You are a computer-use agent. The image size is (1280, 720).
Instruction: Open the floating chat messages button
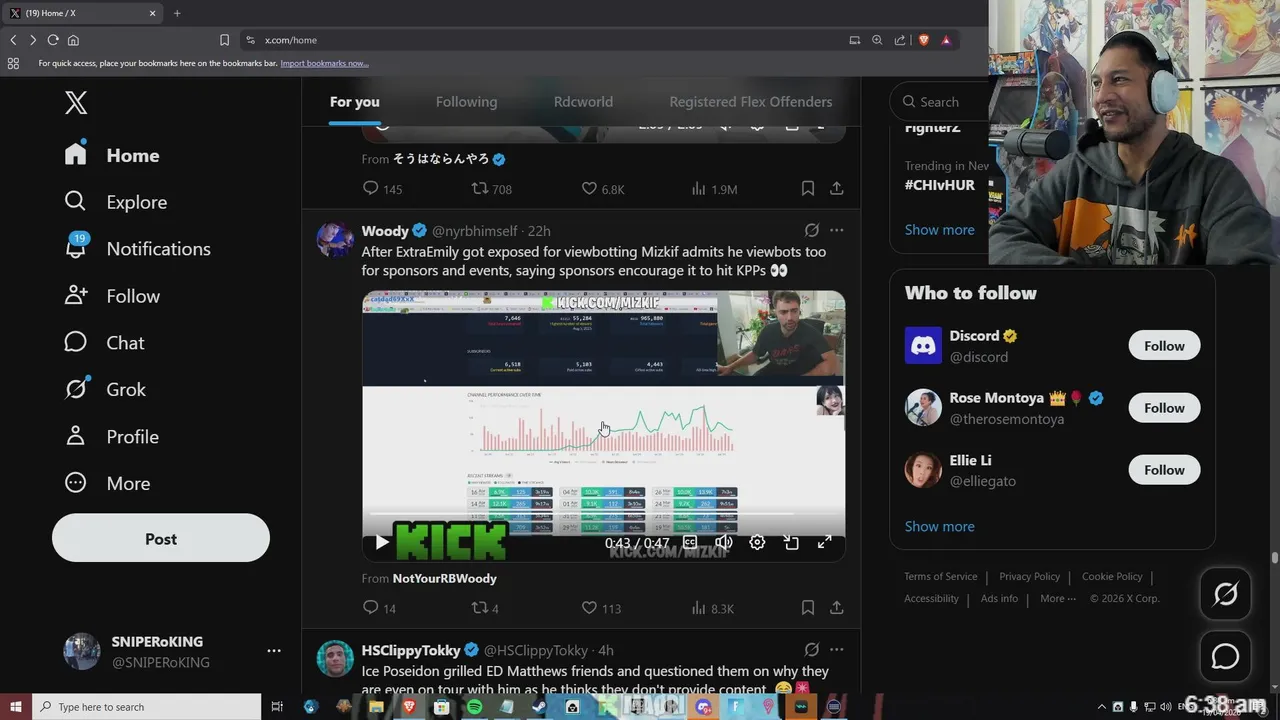coord(1225,656)
